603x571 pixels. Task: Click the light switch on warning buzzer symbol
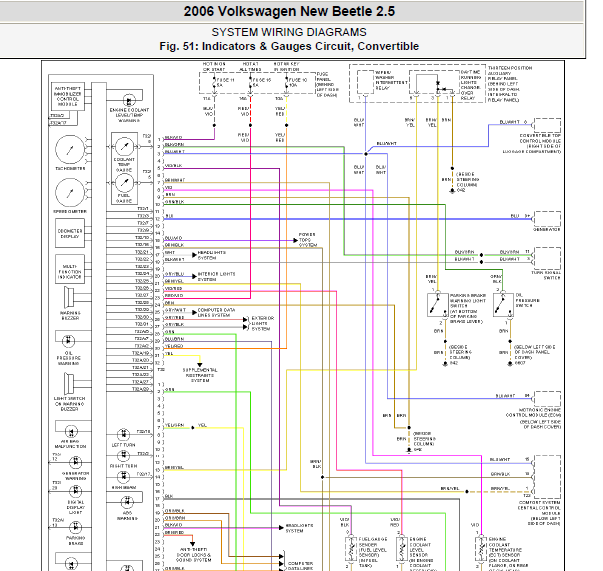click(x=69, y=384)
